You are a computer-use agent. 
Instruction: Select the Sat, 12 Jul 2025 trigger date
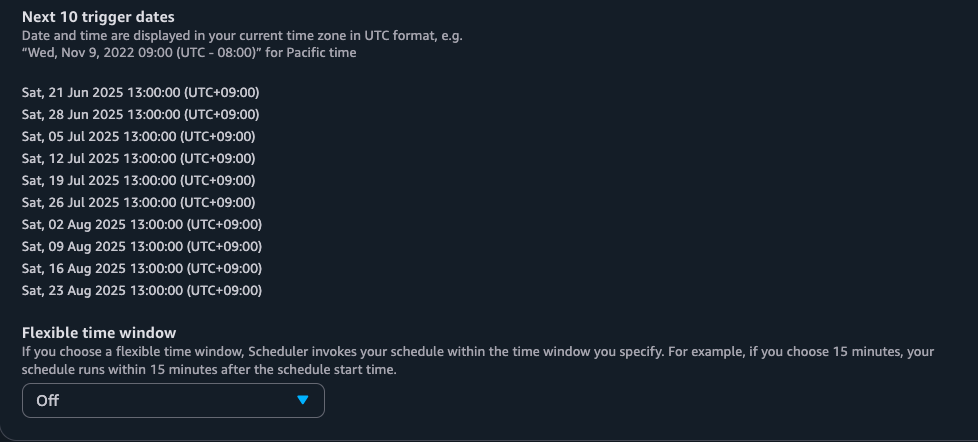138,158
